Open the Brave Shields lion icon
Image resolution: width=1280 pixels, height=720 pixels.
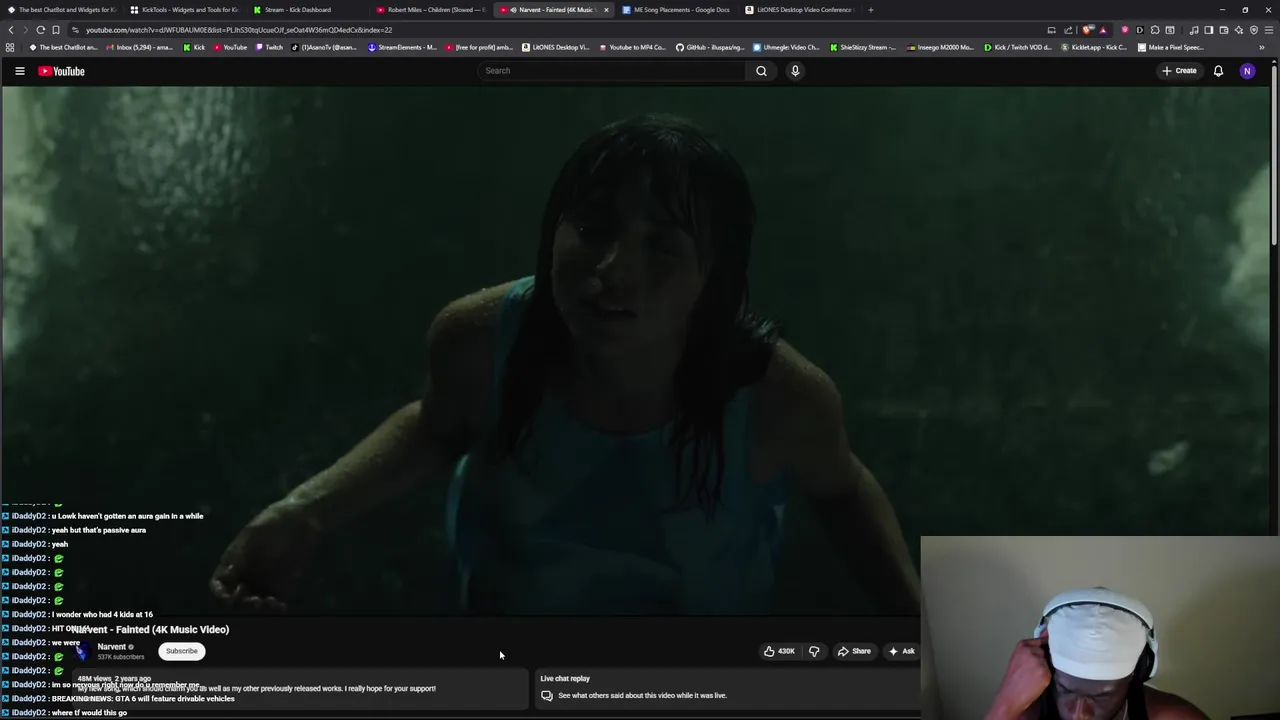tap(1088, 30)
